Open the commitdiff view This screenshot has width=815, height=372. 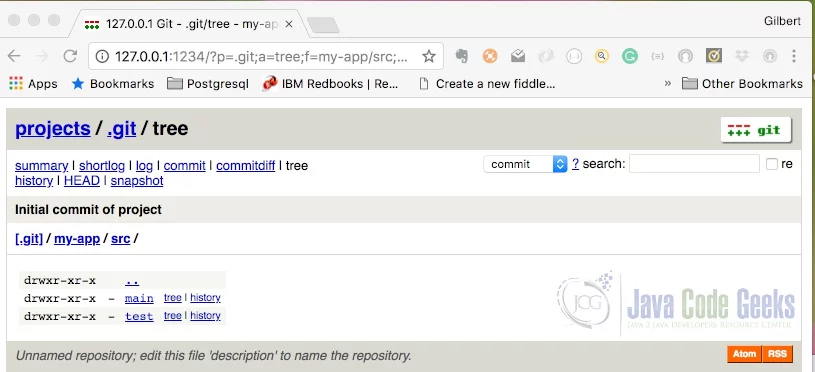click(x=245, y=166)
